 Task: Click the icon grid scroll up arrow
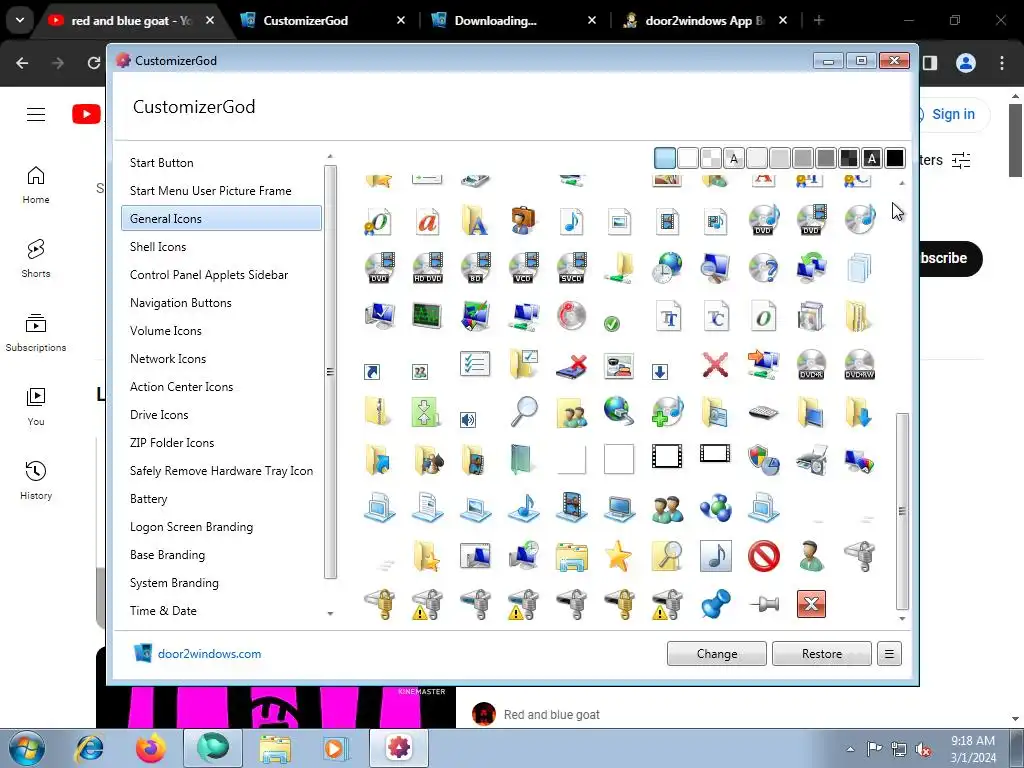coord(902,183)
